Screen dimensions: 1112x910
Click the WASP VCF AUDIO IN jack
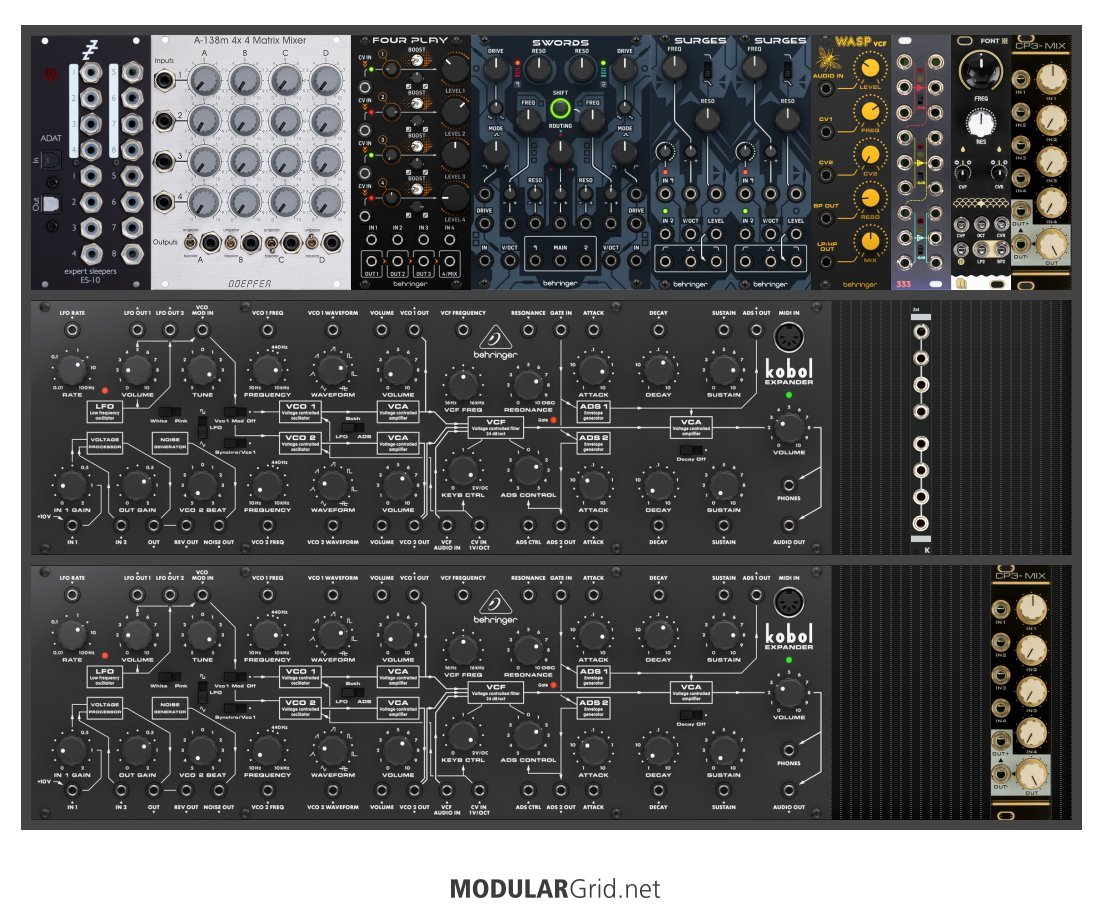coord(825,89)
